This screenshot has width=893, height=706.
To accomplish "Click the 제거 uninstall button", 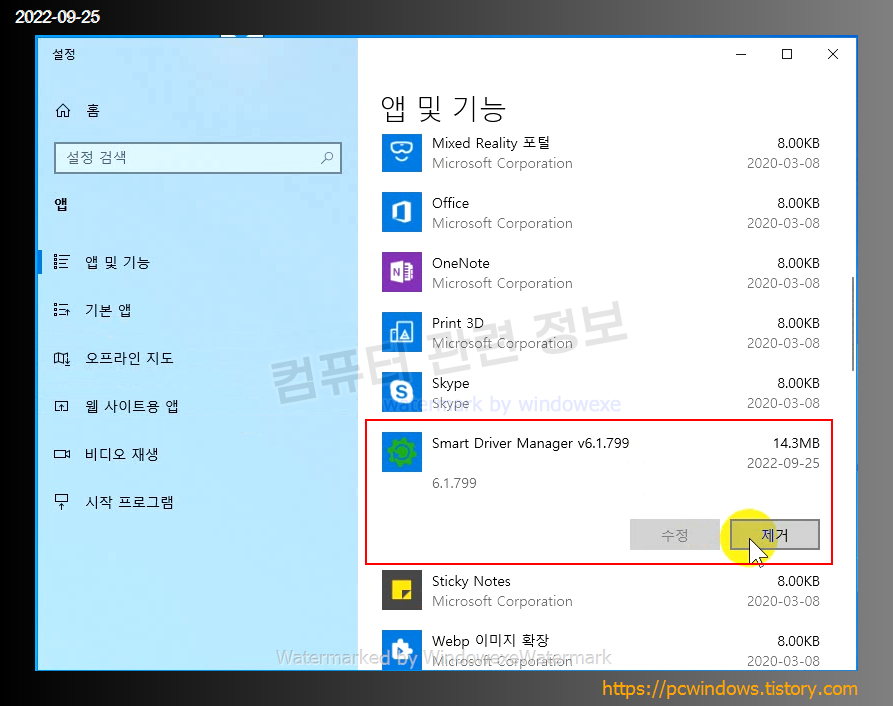I will (x=775, y=535).
